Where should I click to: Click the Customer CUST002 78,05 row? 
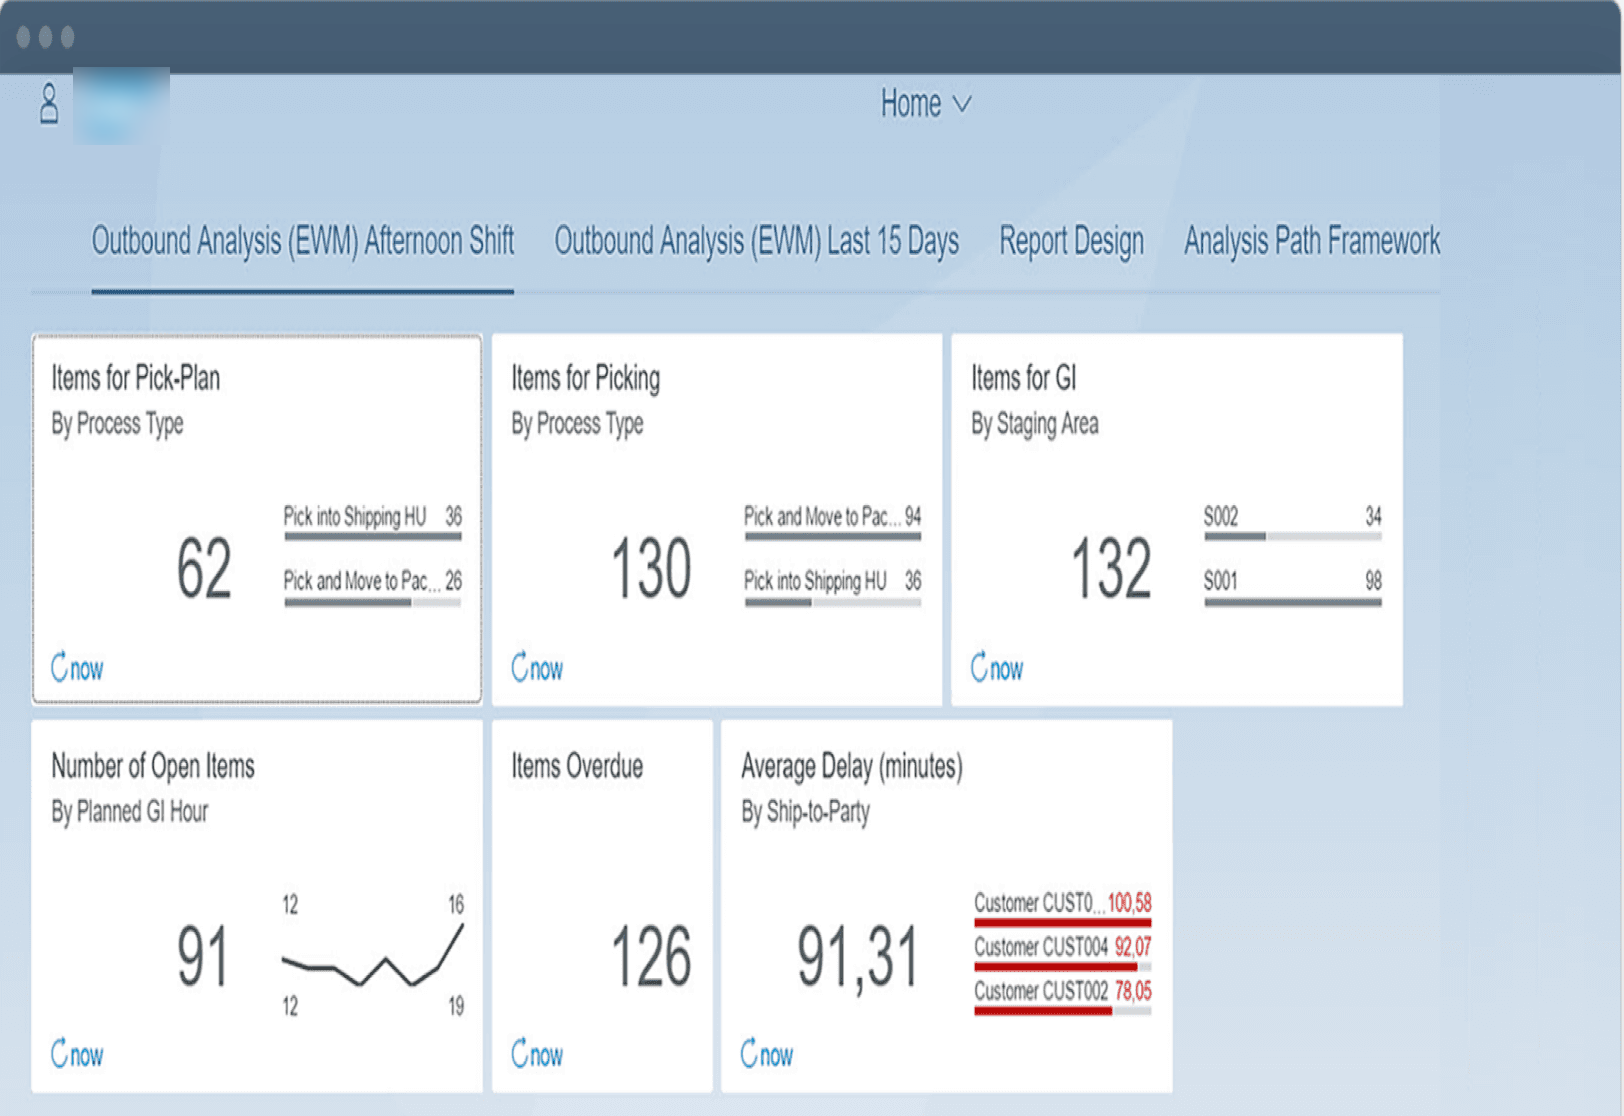pyautogui.click(x=1063, y=997)
